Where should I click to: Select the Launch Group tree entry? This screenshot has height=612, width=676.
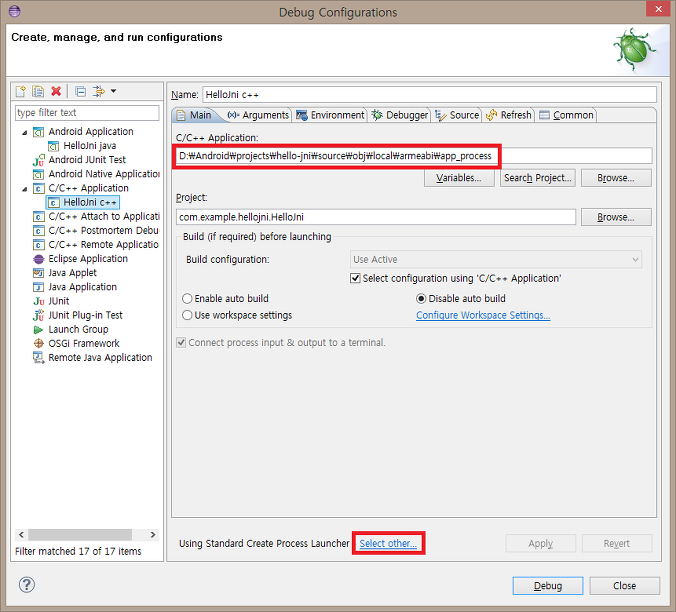point(78,330)
